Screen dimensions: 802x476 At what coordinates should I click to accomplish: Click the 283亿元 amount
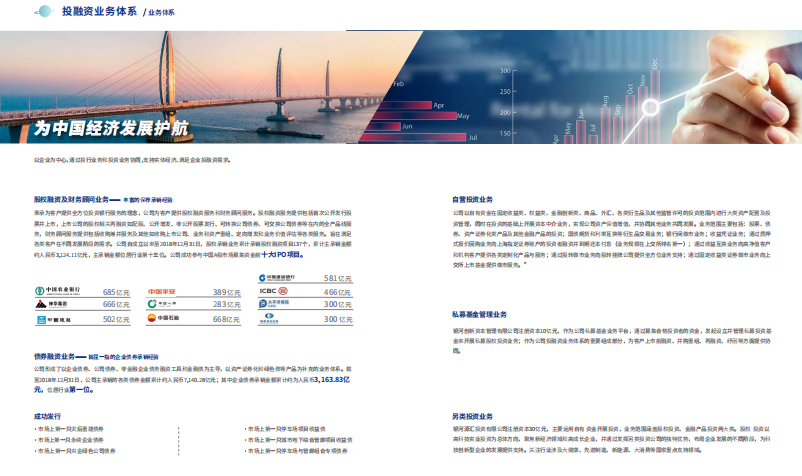tap(227, 304)
